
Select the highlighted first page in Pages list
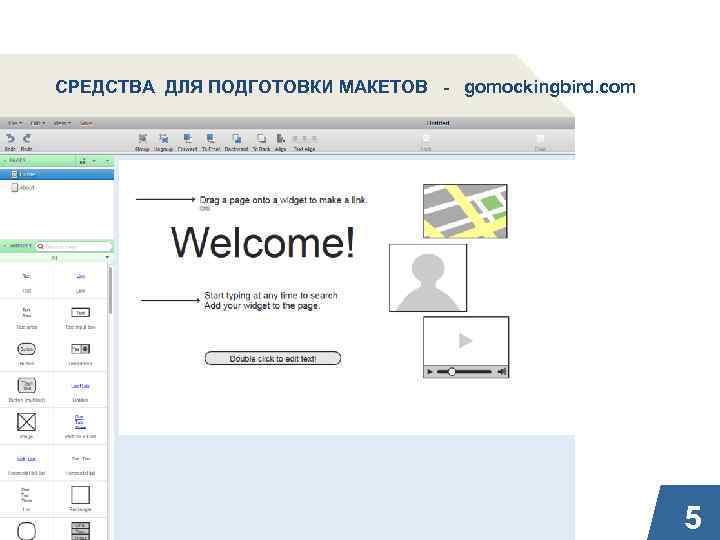57,174
